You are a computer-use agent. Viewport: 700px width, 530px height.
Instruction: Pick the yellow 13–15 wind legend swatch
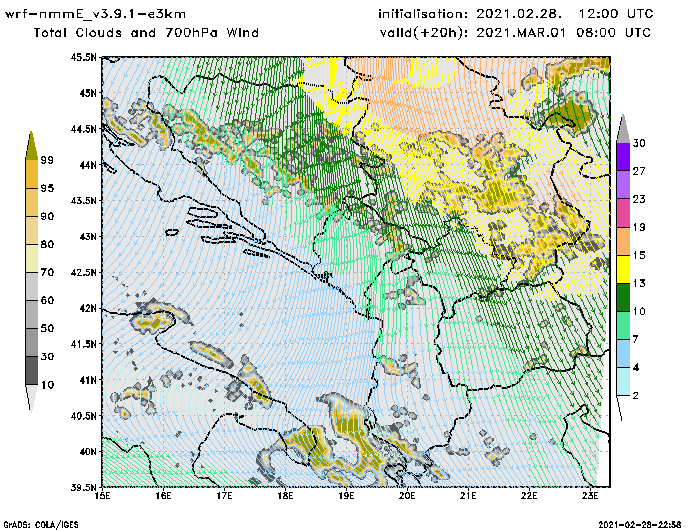(622, 270)
